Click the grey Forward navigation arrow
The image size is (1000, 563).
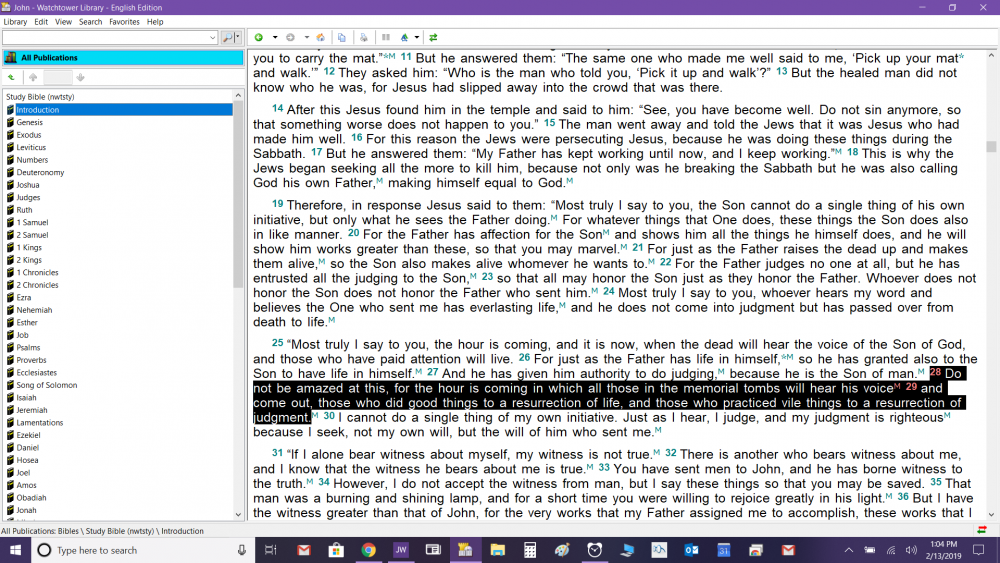tap(290, 38)
